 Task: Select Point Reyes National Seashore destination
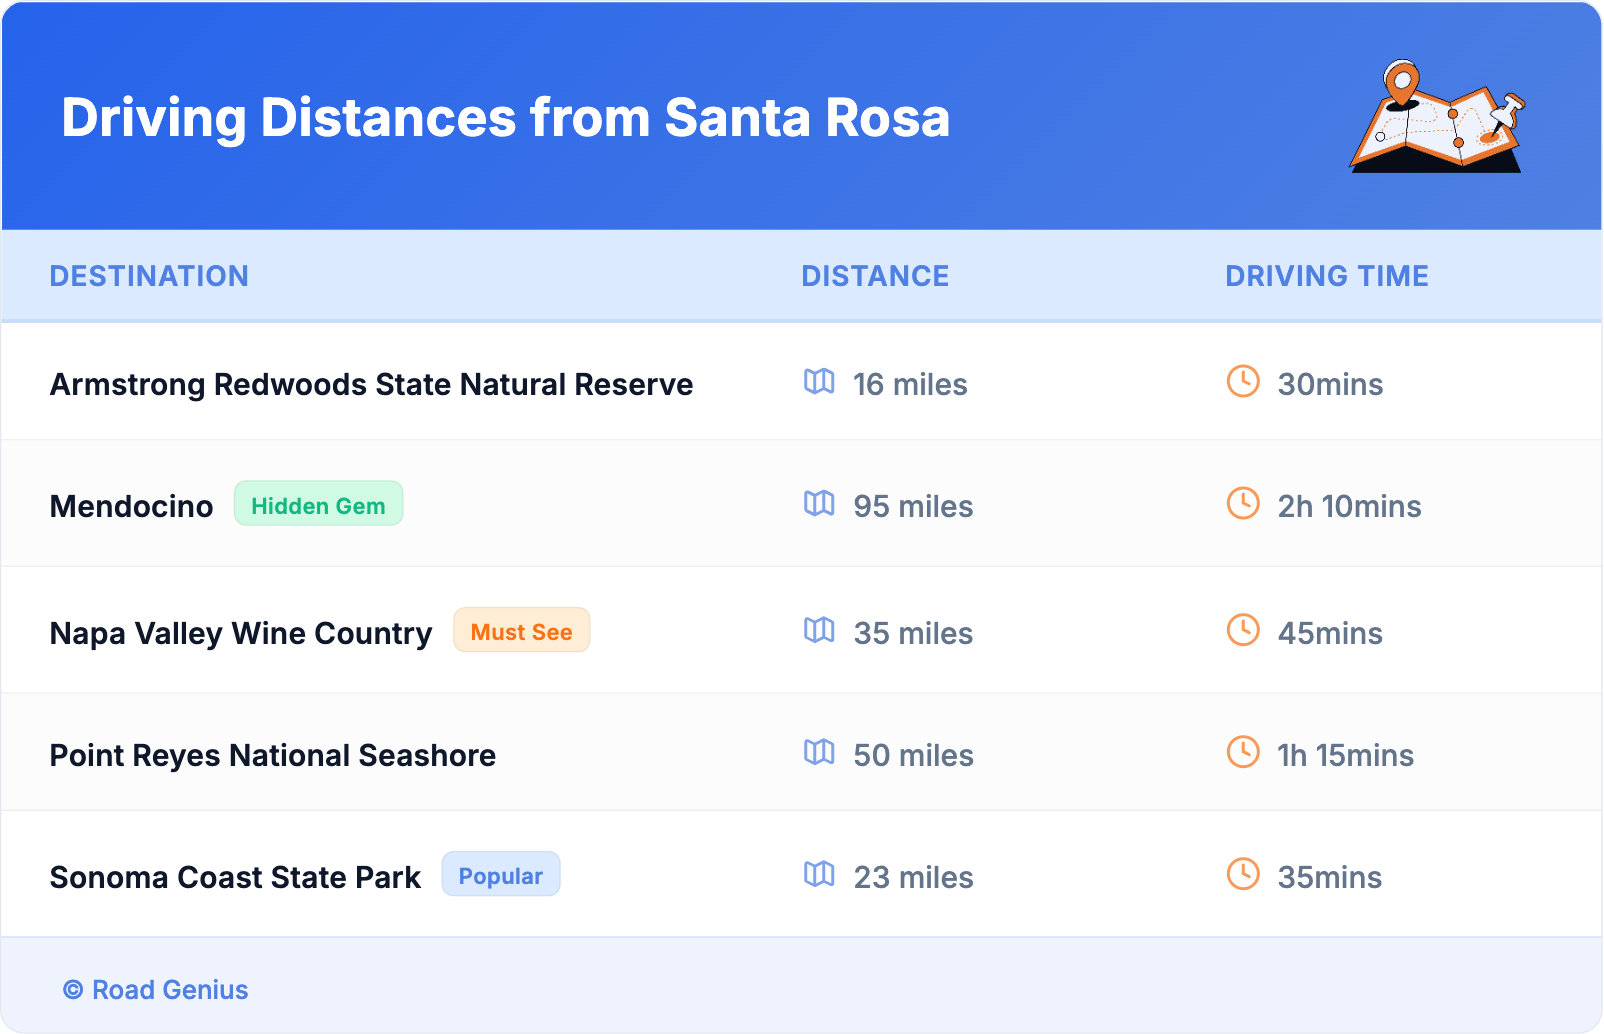point(273,755)
